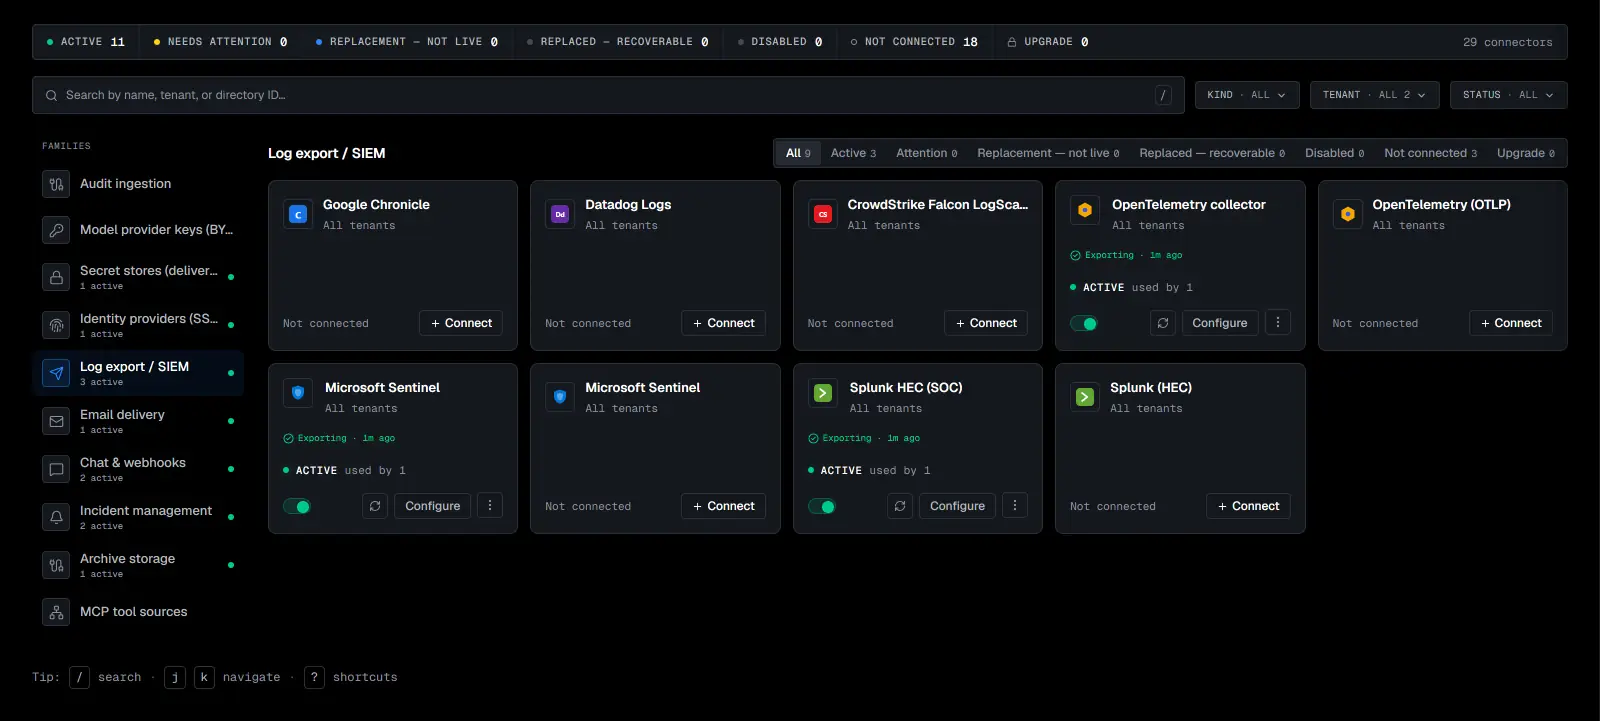This screenshot has width=1600, height=721.
Task: Click the CrowdStrike Falcon LogScale logo
Action: (x=823, y=214)
